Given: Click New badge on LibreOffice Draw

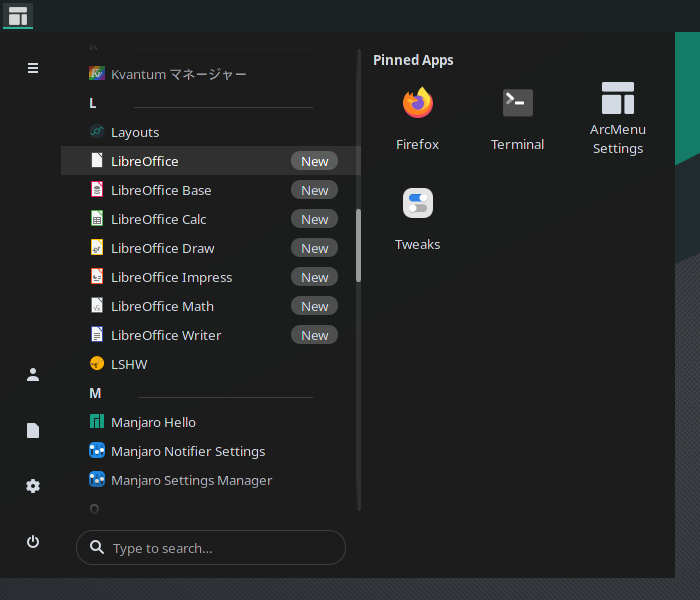Looking at the screenshot, I should (x=314, y=248).
